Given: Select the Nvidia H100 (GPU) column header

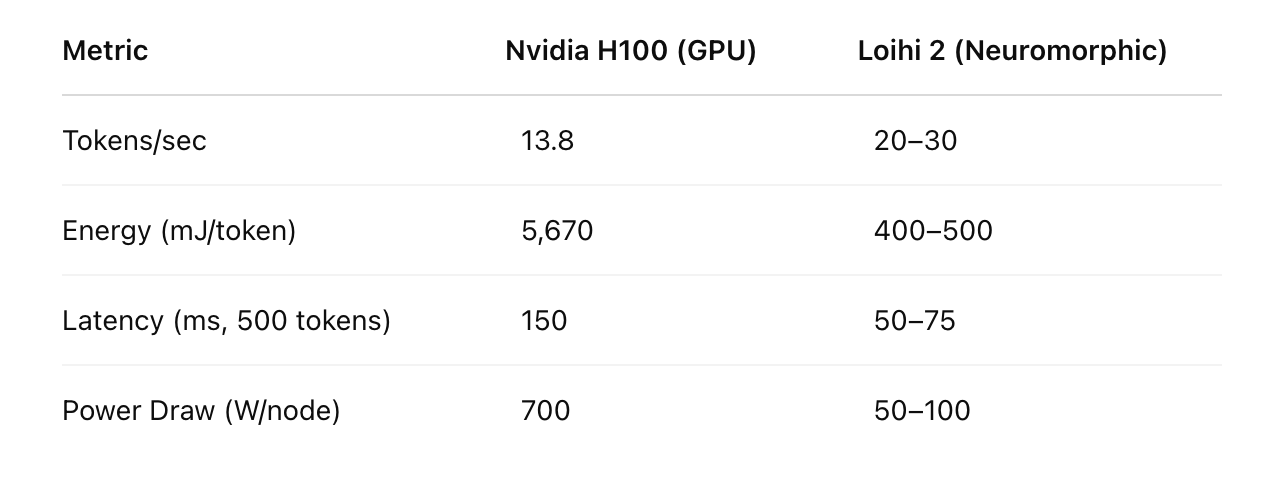Looking at the screenshot, I should [x=630, y=51].
